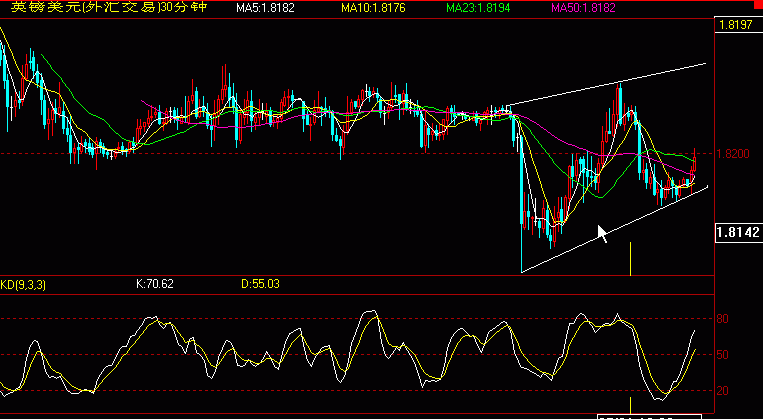Click the yellow time marker in price panel
Viewport: 763px width, 419px height.
[630, 259]
